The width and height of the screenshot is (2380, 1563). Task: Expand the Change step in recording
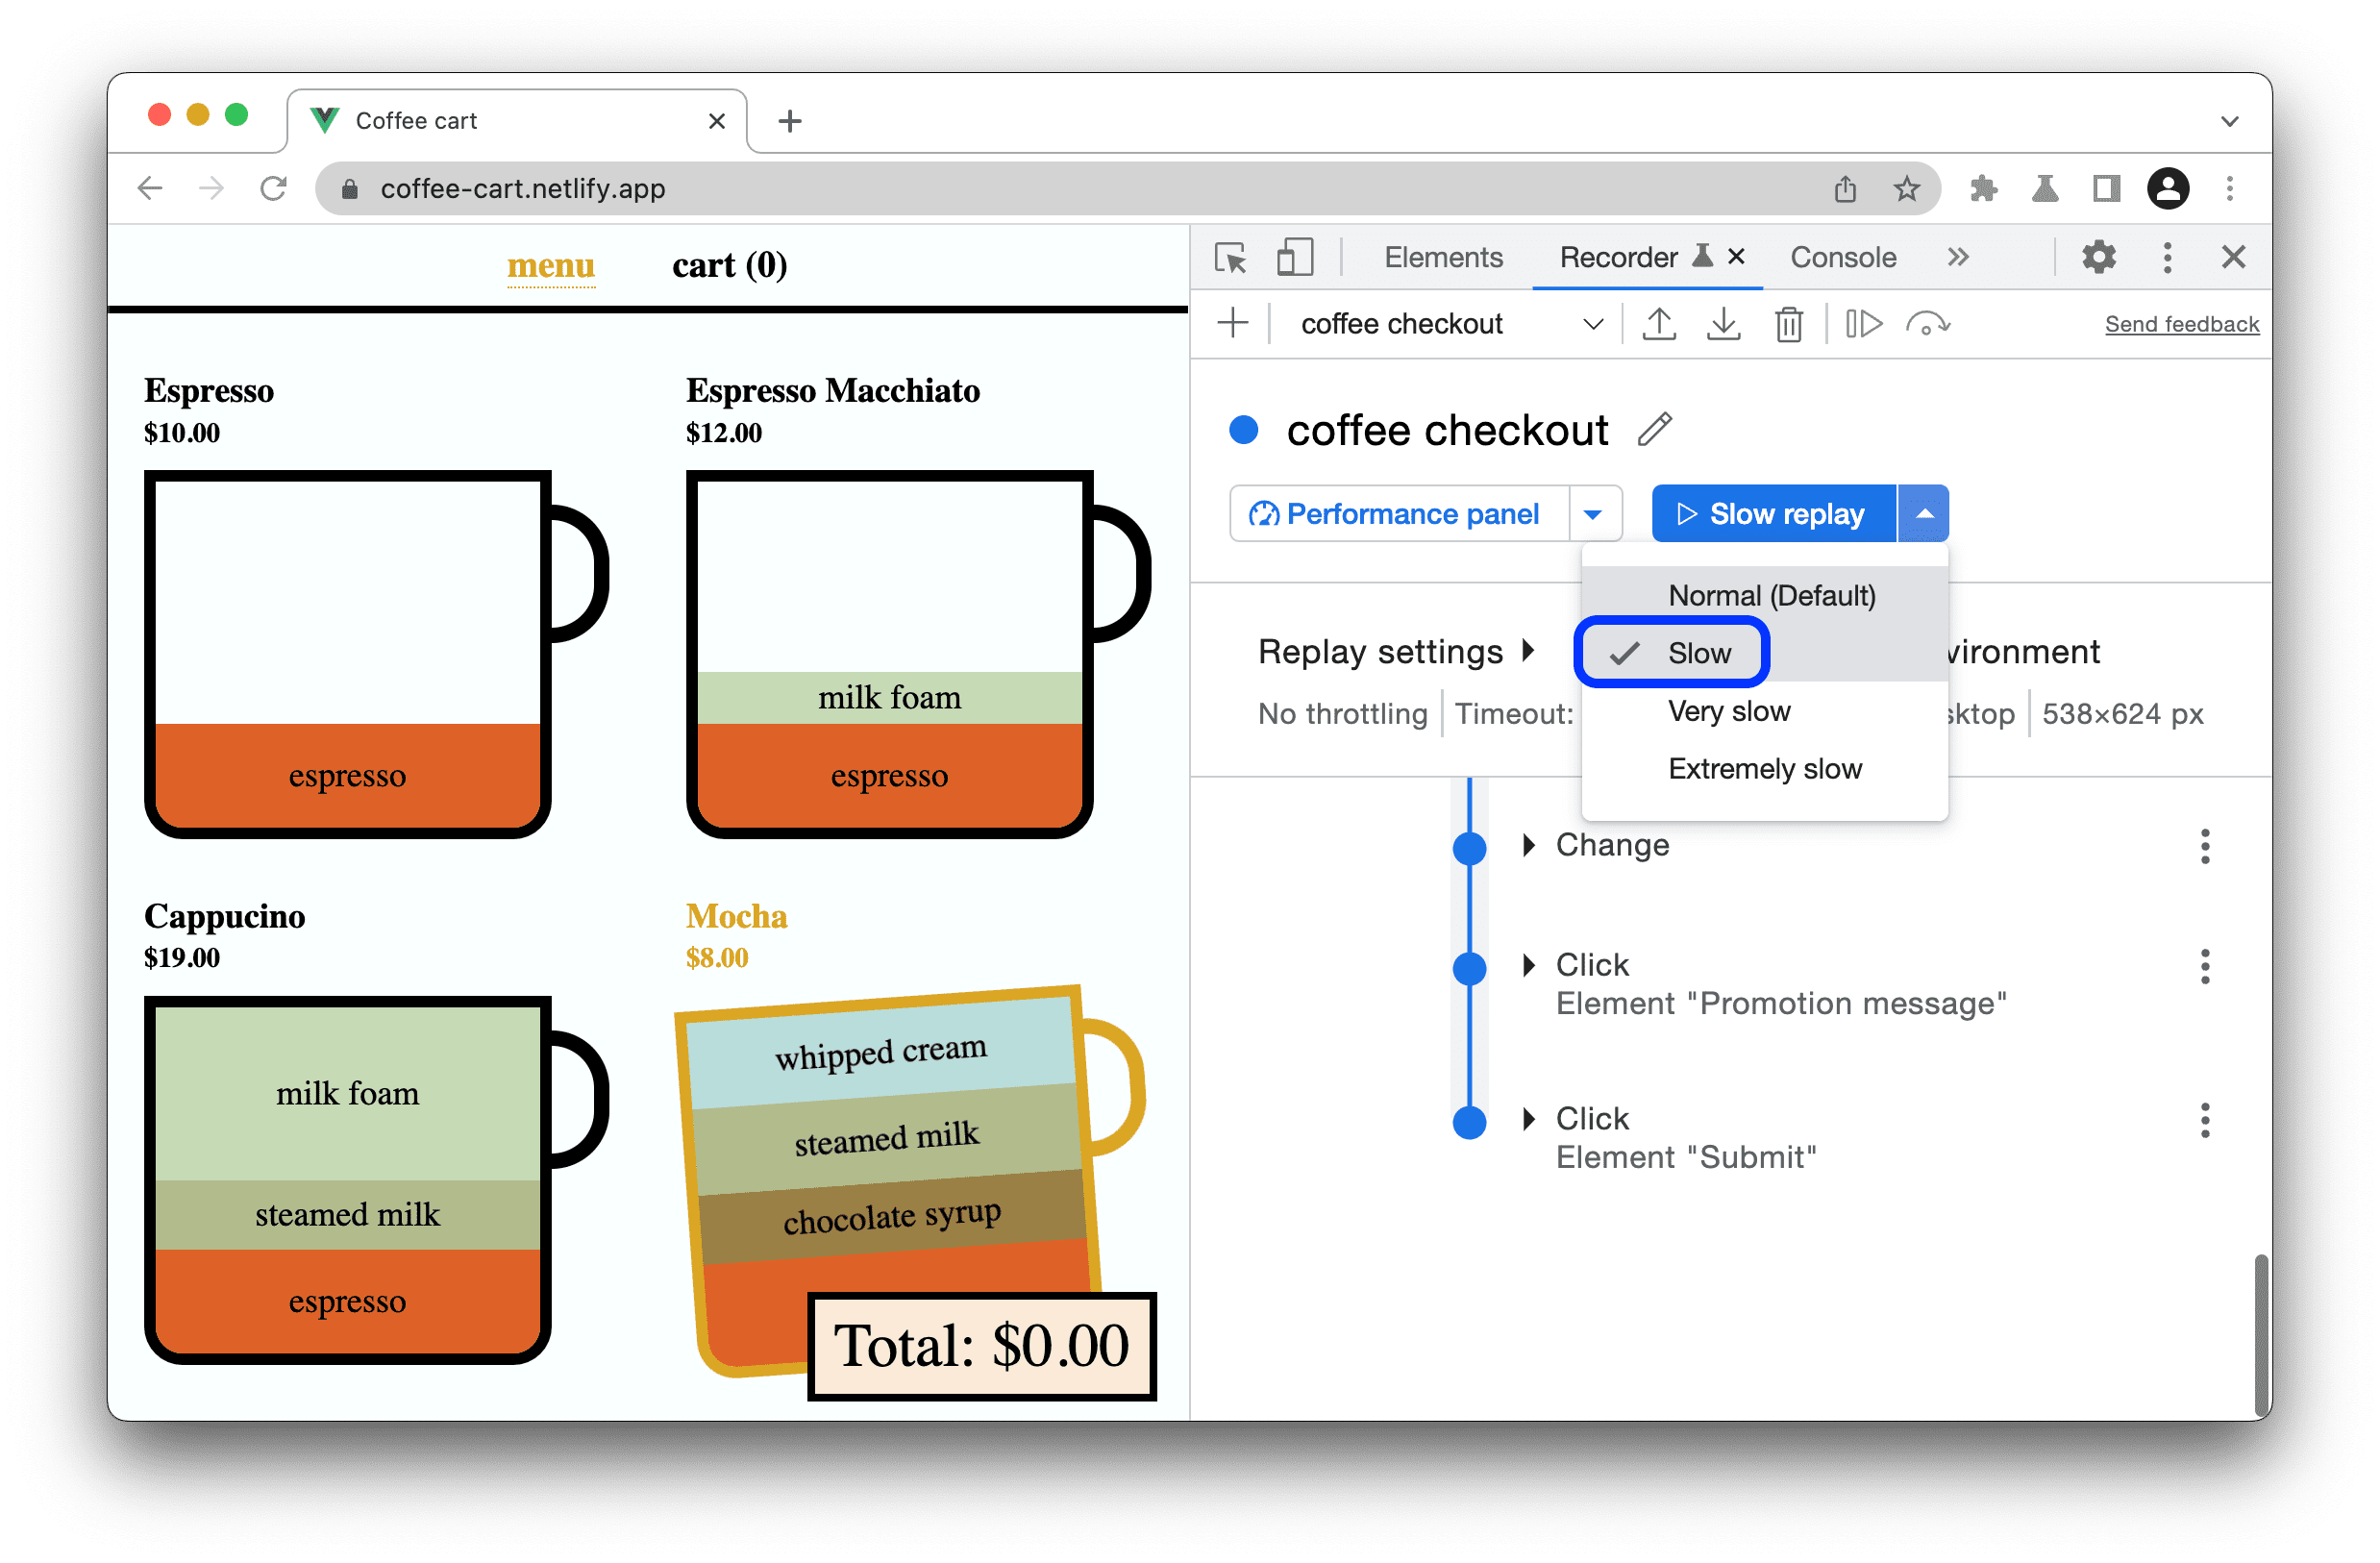click(x=1525, y=846)
